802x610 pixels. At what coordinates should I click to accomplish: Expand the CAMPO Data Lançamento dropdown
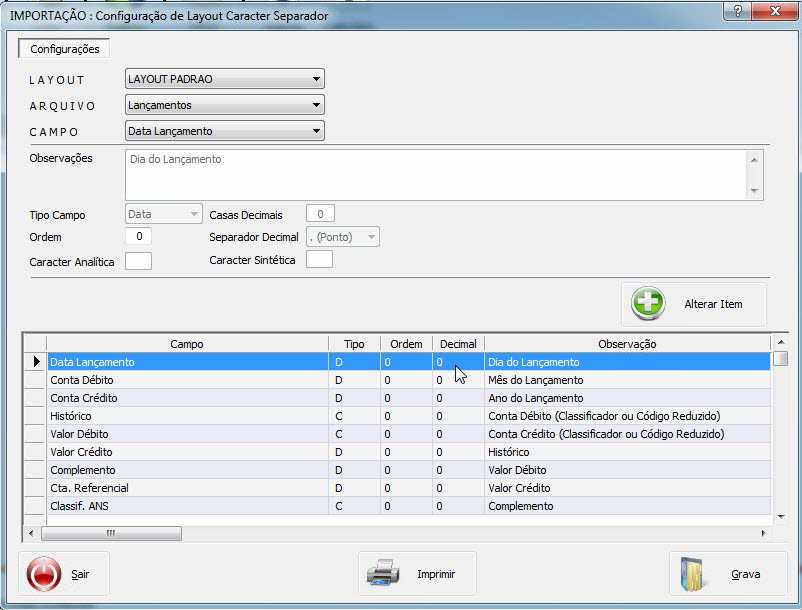pyautogui.click(x=318, y=130)
